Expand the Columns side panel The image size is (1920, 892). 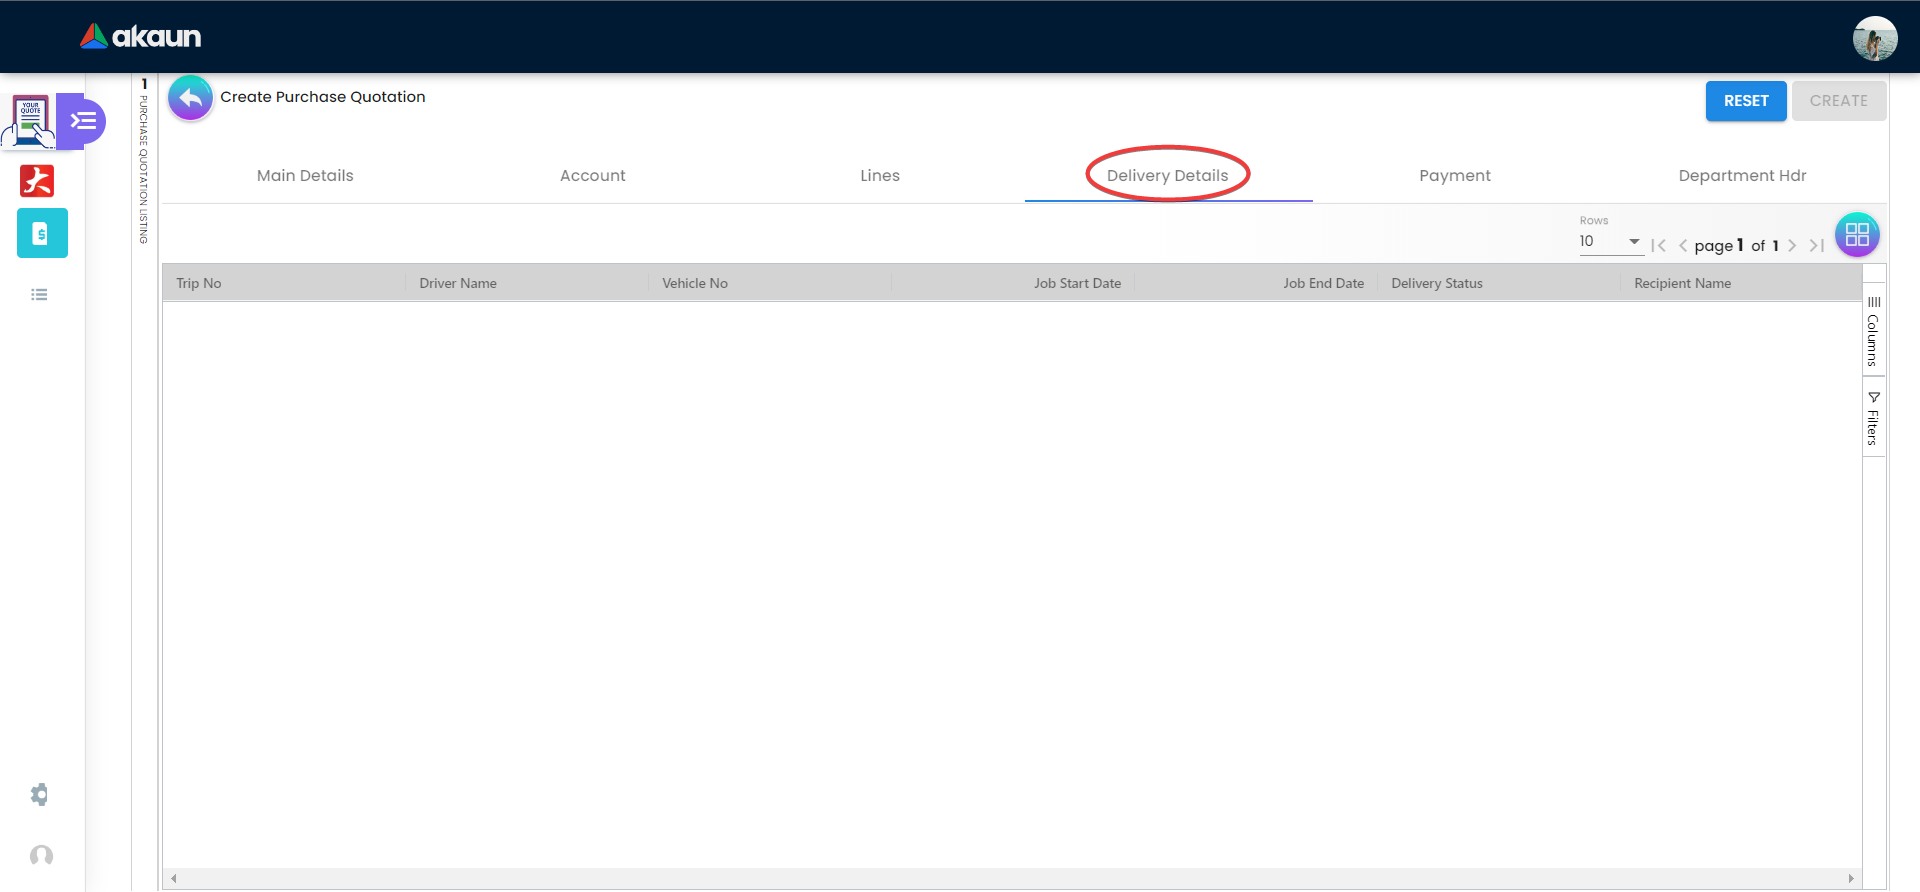click(1874, 332)
